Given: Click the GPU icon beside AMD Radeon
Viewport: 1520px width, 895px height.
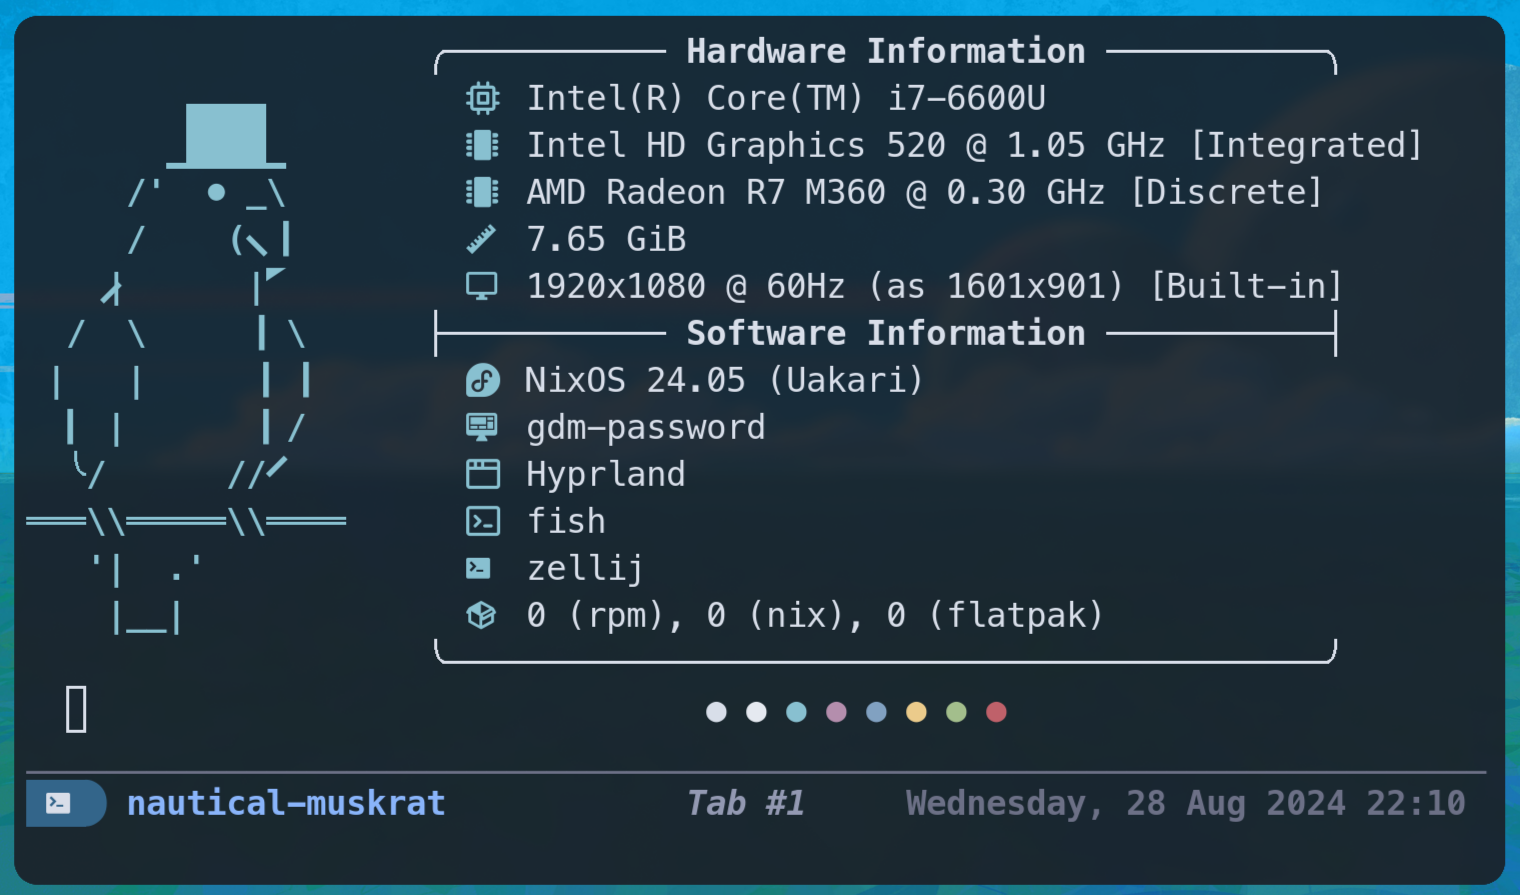Looking at the screenshot, I should pos(482,192).
